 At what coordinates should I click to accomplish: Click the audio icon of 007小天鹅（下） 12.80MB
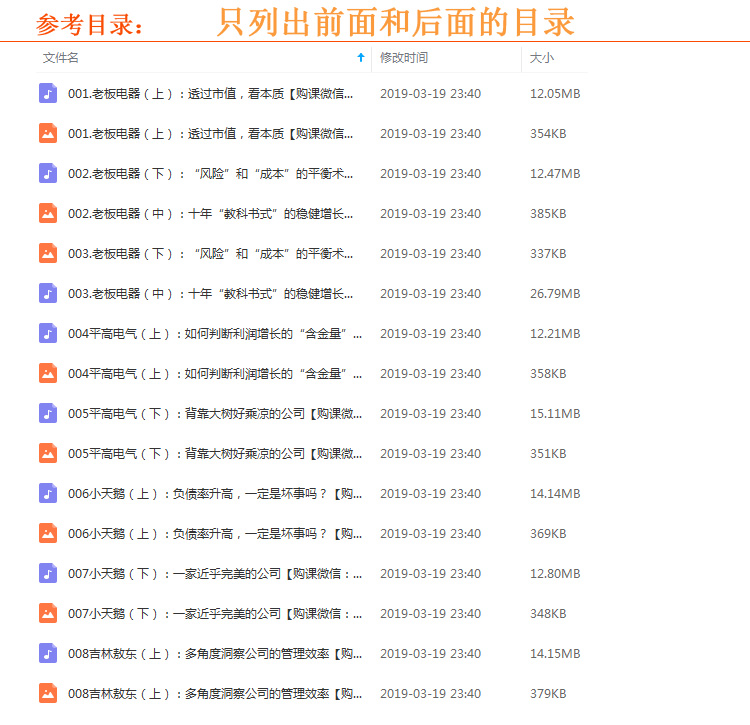point(47,574)
